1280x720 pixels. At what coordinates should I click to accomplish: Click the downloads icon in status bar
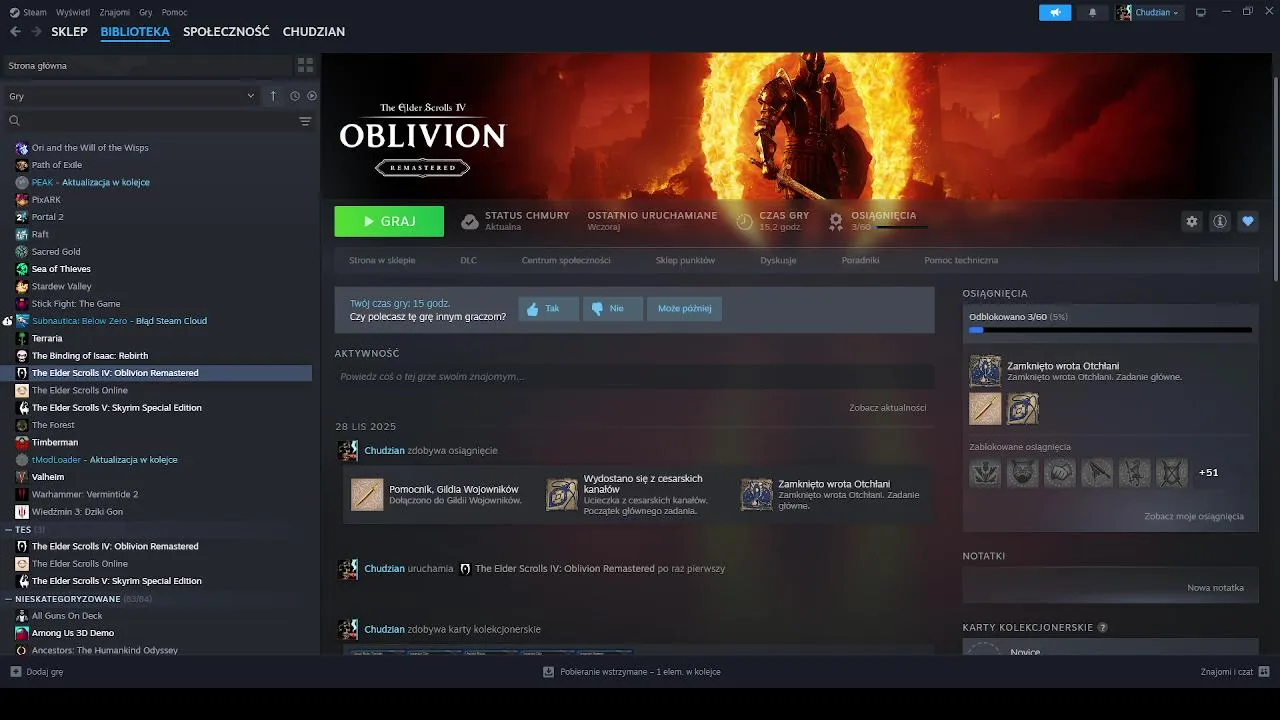pos(548,672)
